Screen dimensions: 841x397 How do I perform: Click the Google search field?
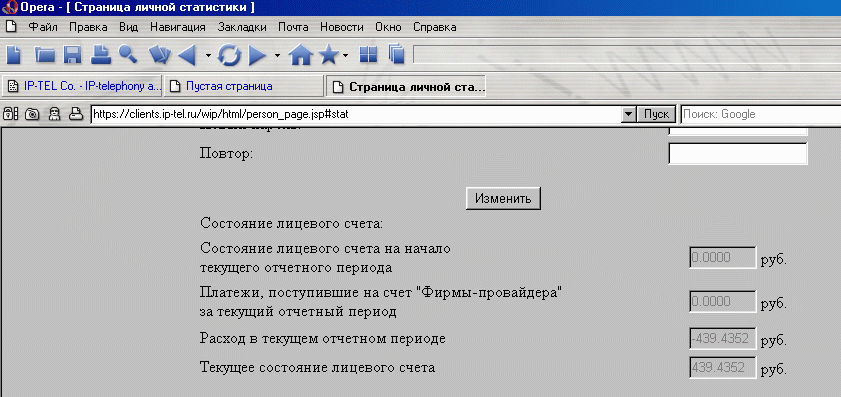coord(761,114)
